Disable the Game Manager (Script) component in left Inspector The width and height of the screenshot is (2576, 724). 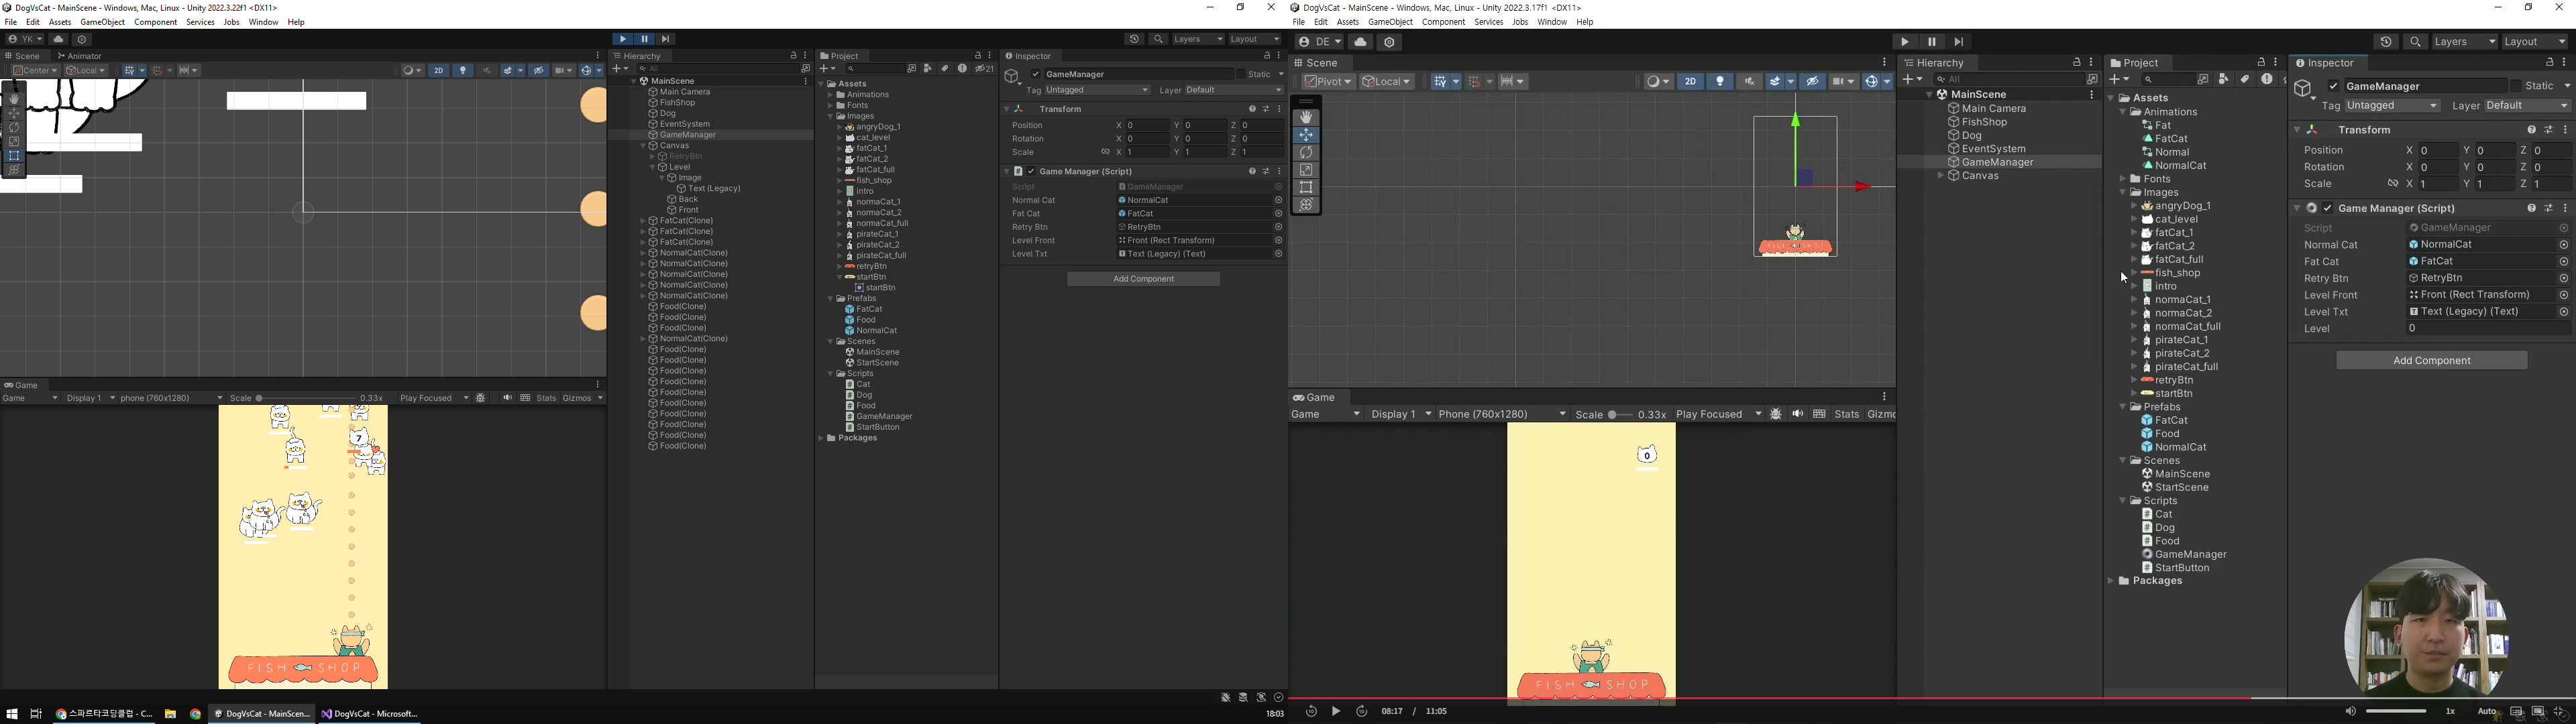(x=1031, y=171)
